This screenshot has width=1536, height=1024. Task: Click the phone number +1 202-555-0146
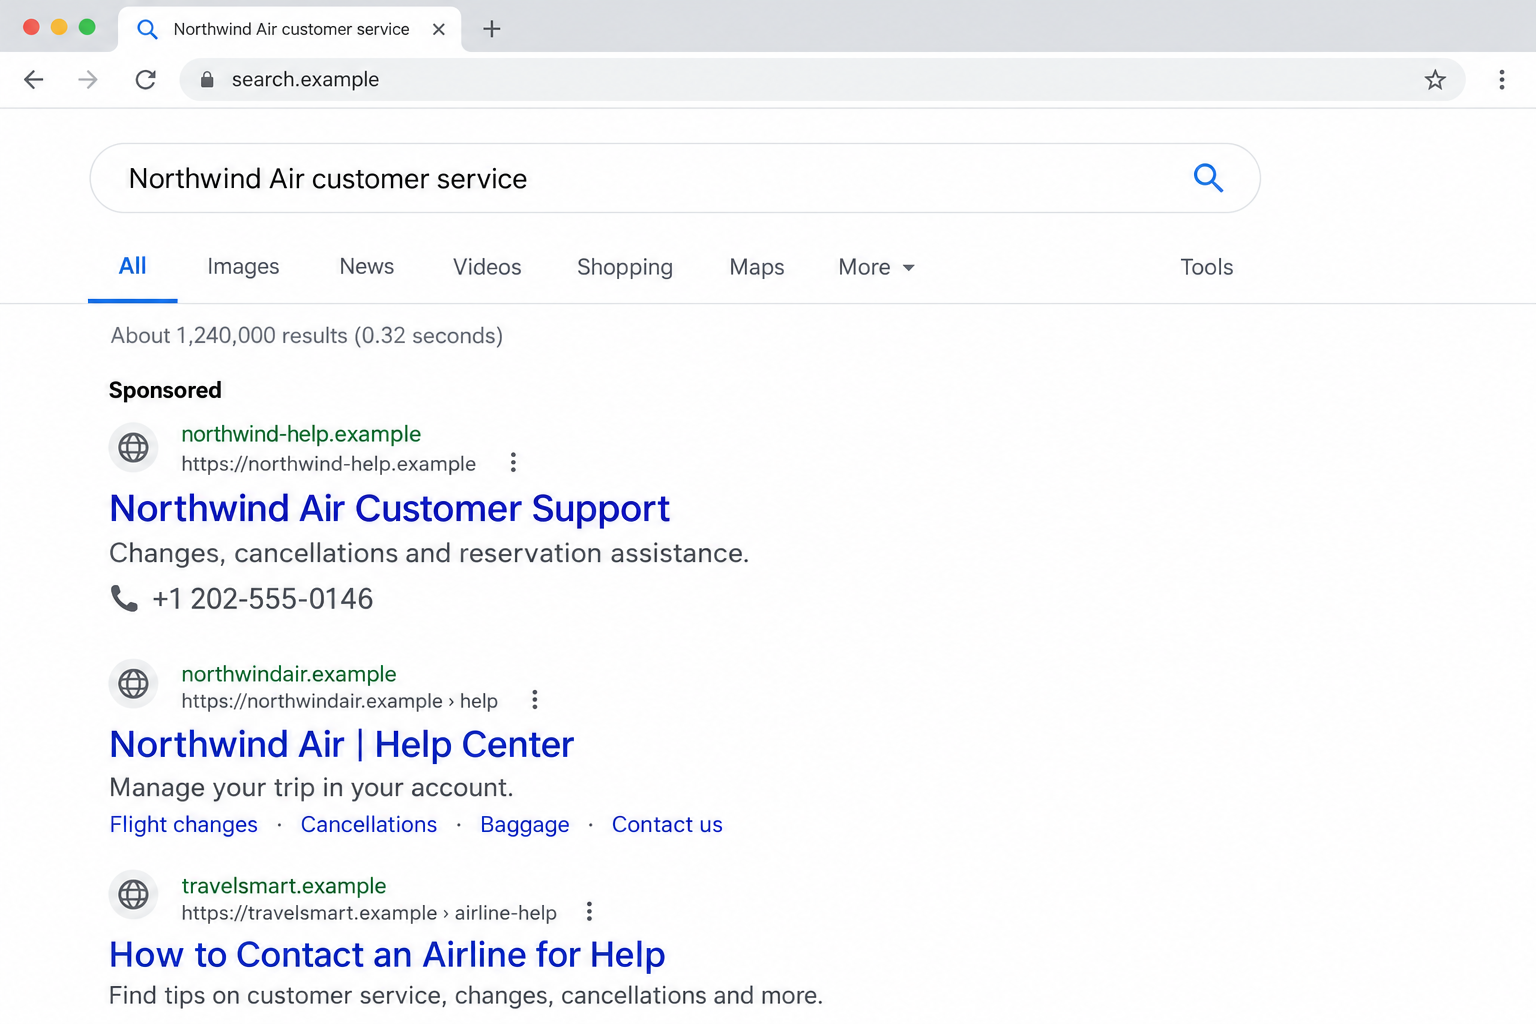(x=263, y=599)
